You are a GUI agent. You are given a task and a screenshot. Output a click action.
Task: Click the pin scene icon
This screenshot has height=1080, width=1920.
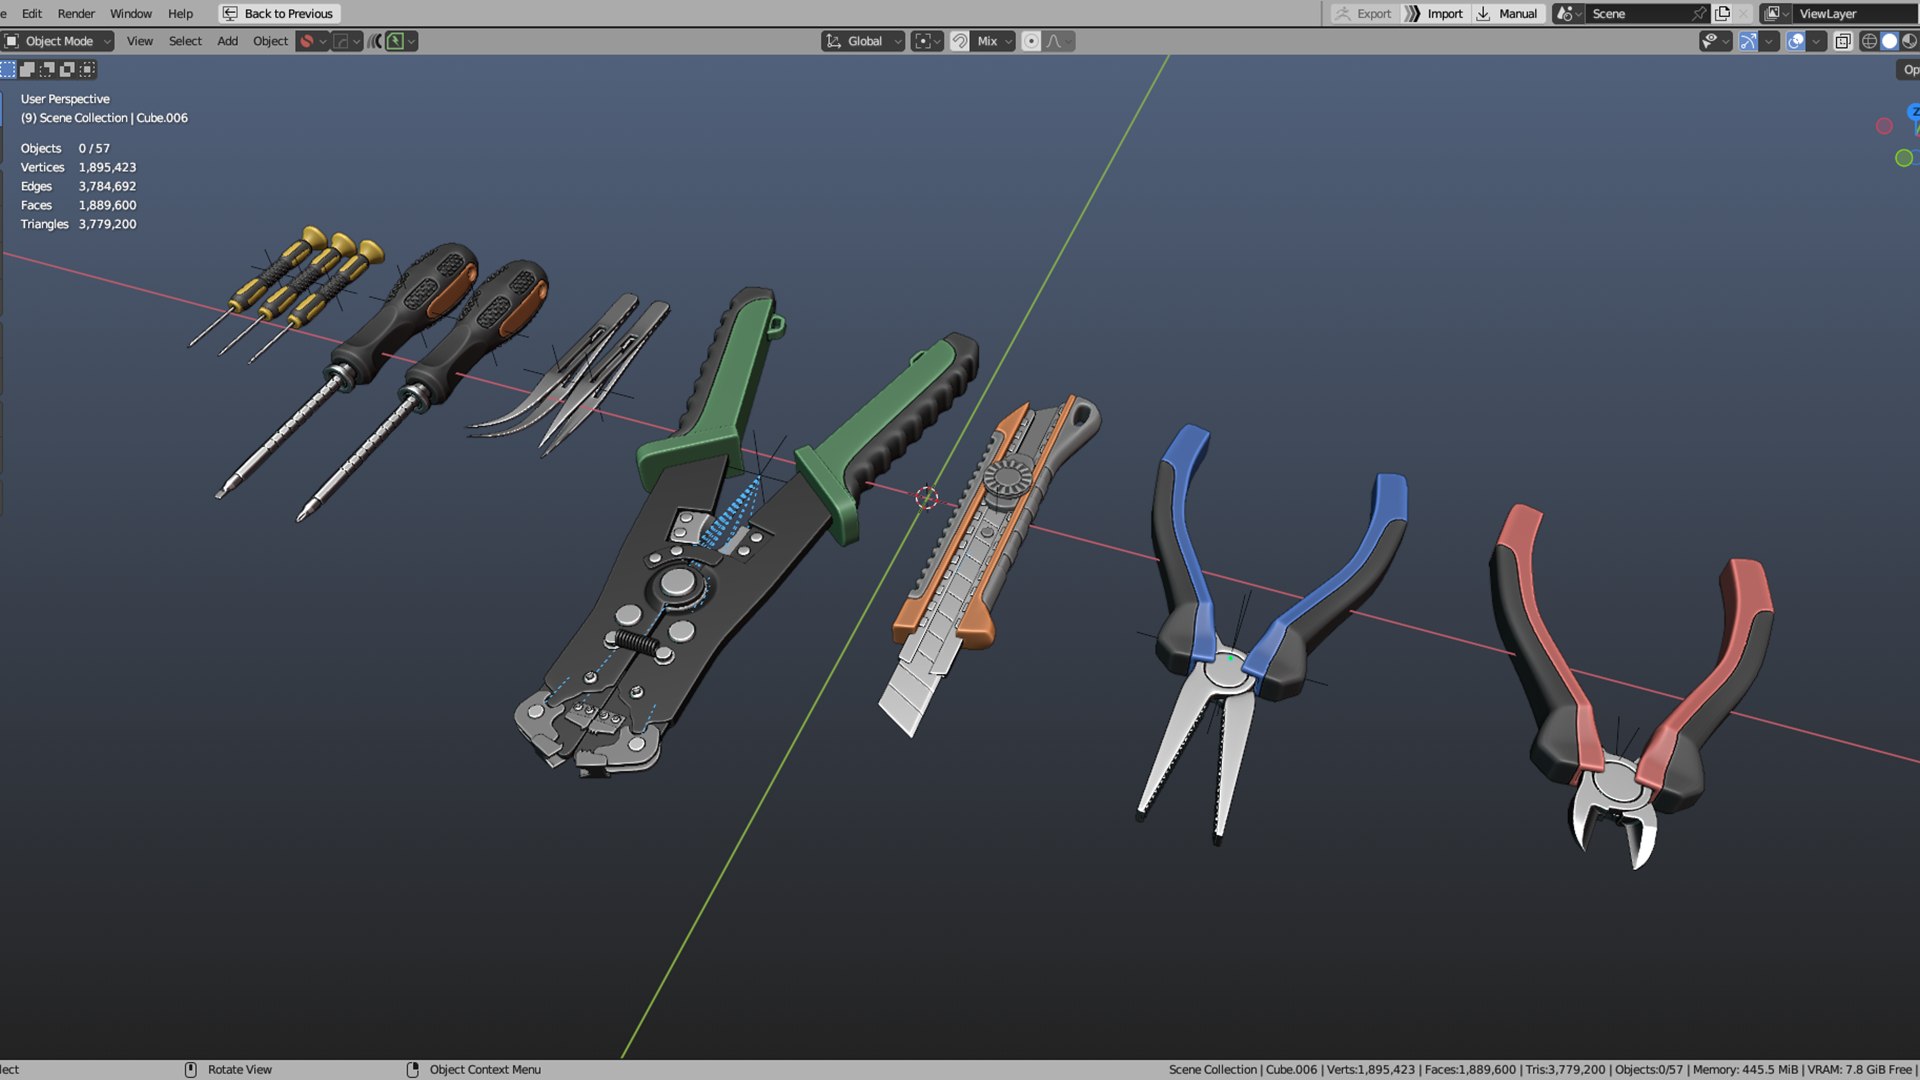coord(1699,13)
